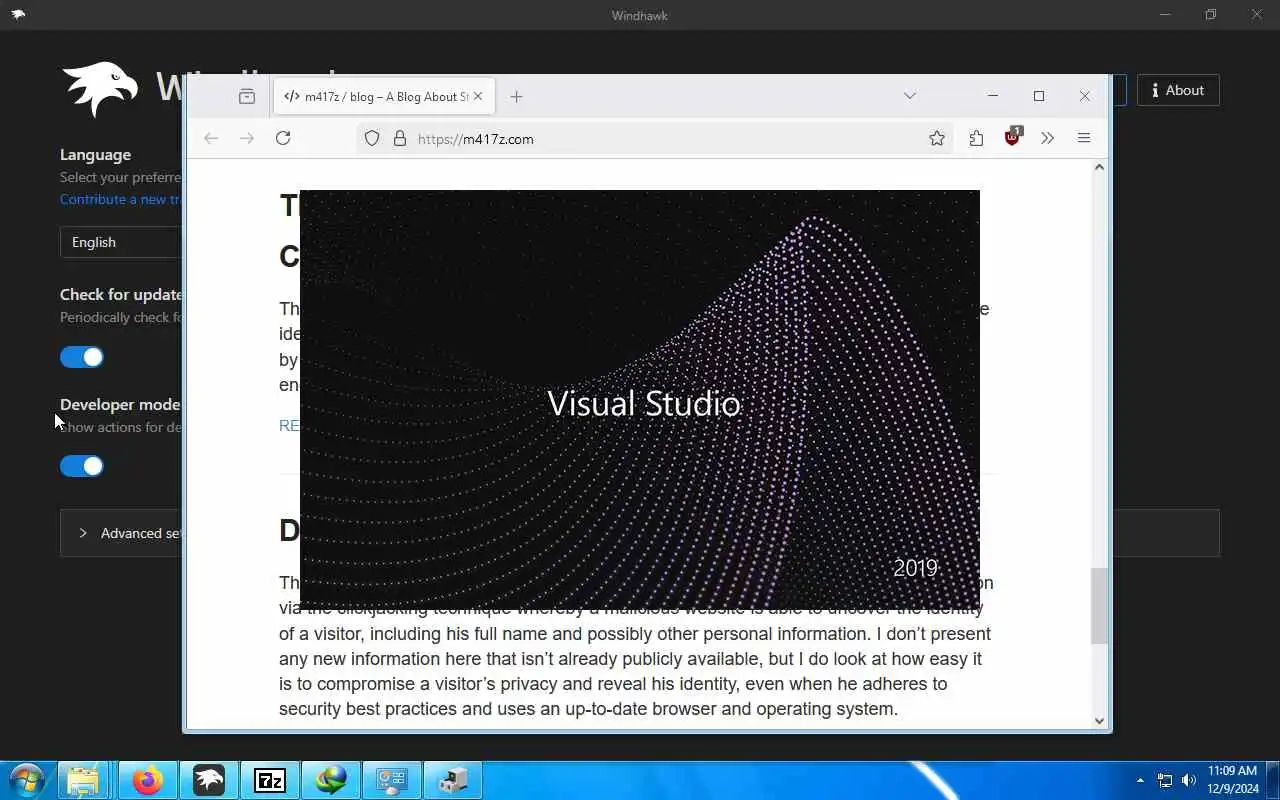Screen dimensions: 1280x800
Task: View site security padlock info
Action: click(x=400, y=139)
